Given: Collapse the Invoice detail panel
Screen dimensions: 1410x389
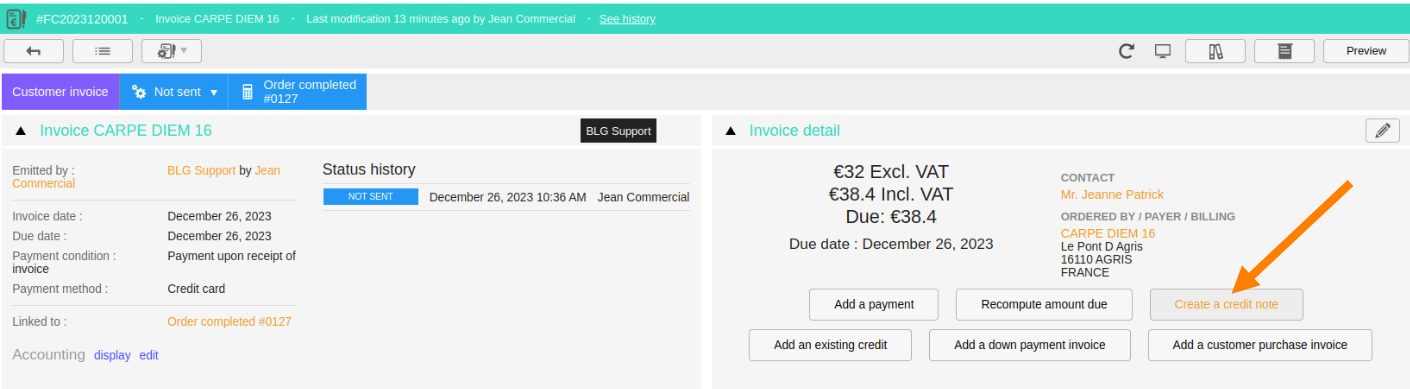Looking at the screenshot, I should tap(730, 131).
